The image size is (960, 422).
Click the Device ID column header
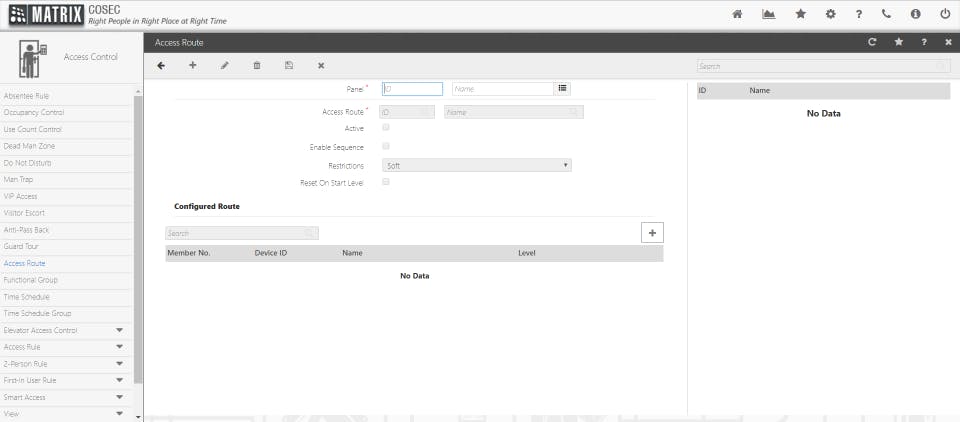(271, 253)
